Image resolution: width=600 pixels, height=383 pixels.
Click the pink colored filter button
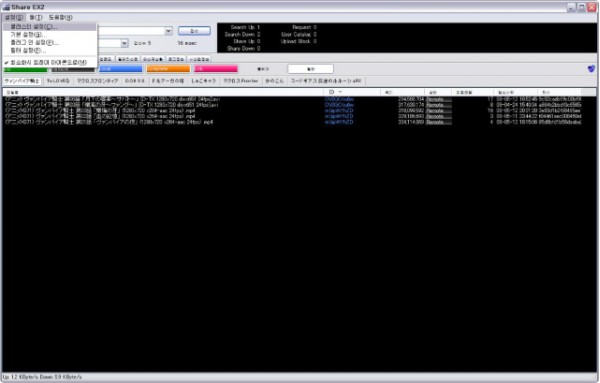(216, 69)
